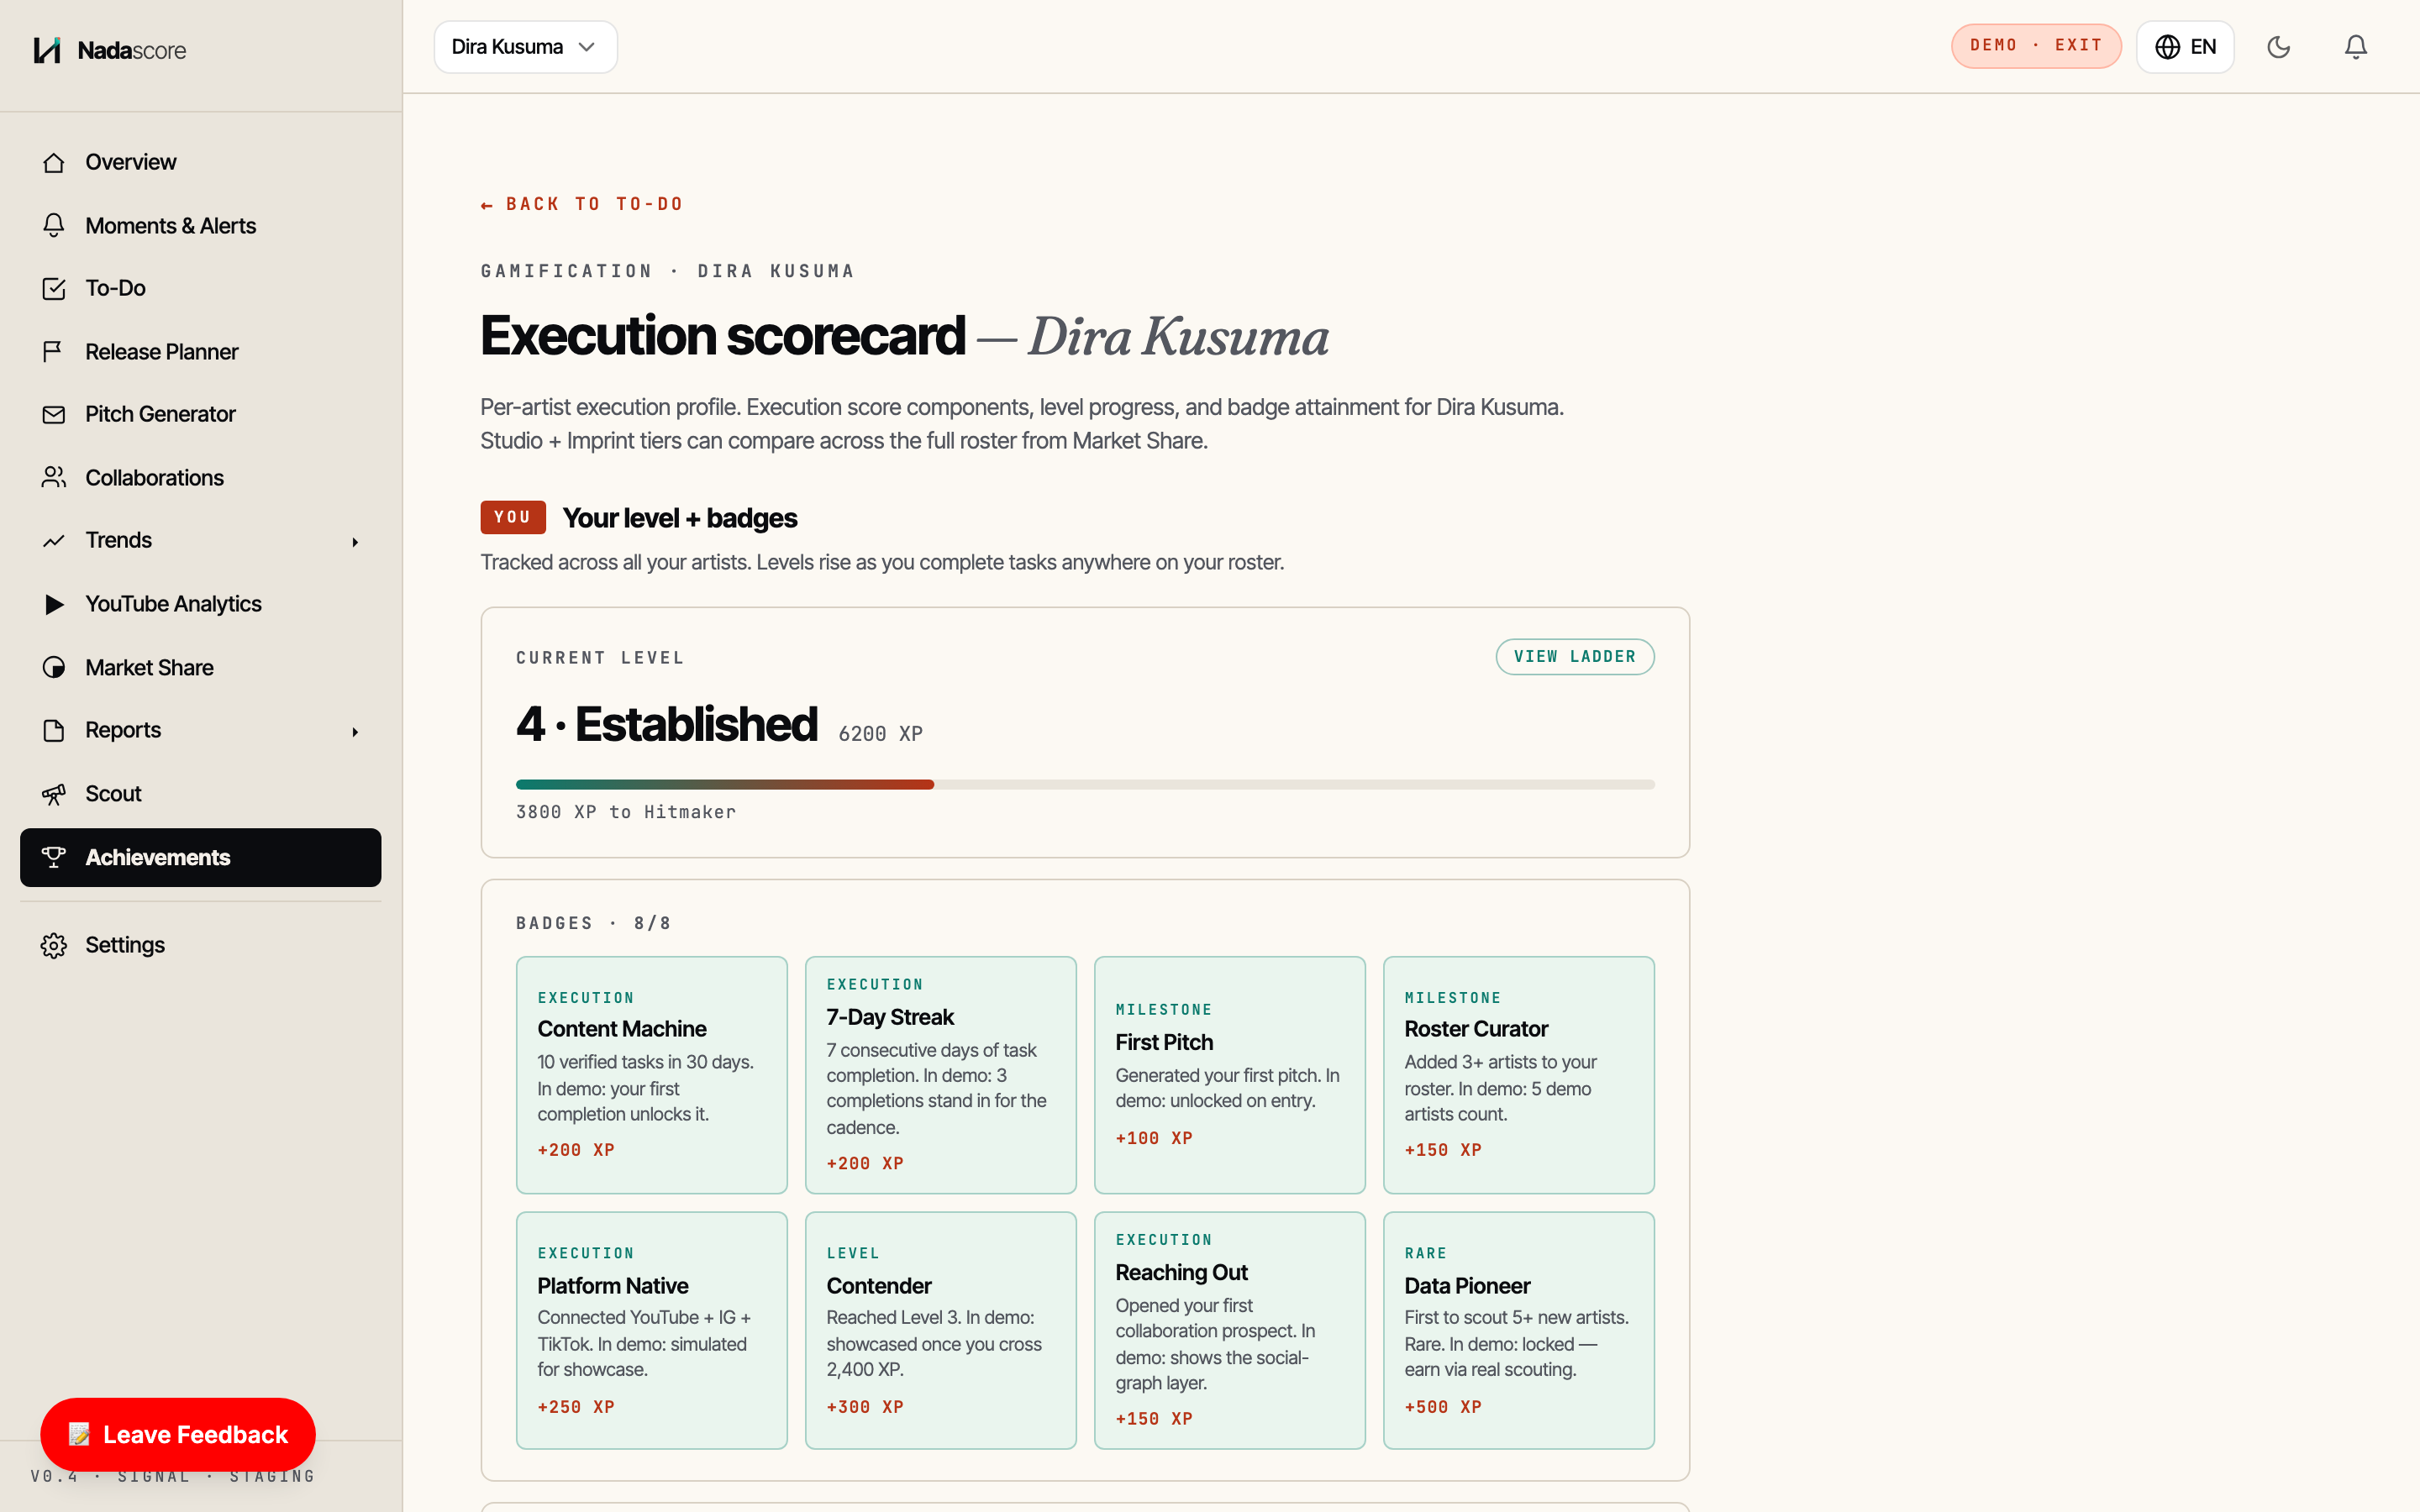
Task: Expand the Reports submenu arrow
Action: point(355,731)
